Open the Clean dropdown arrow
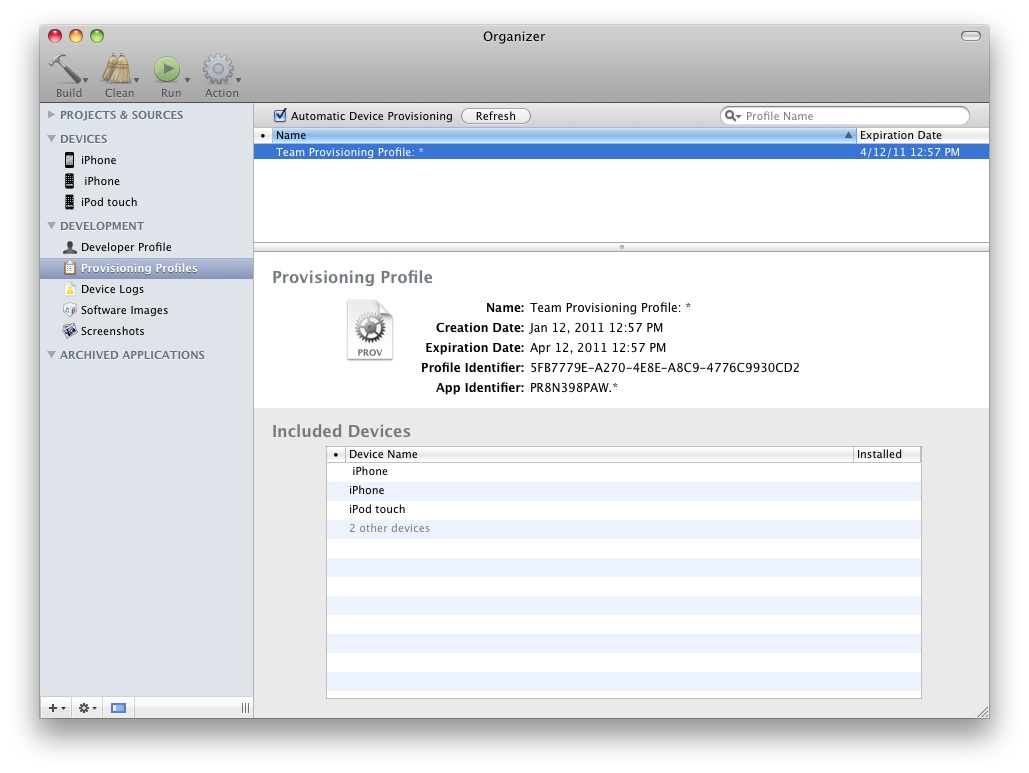 coord(136,80)
